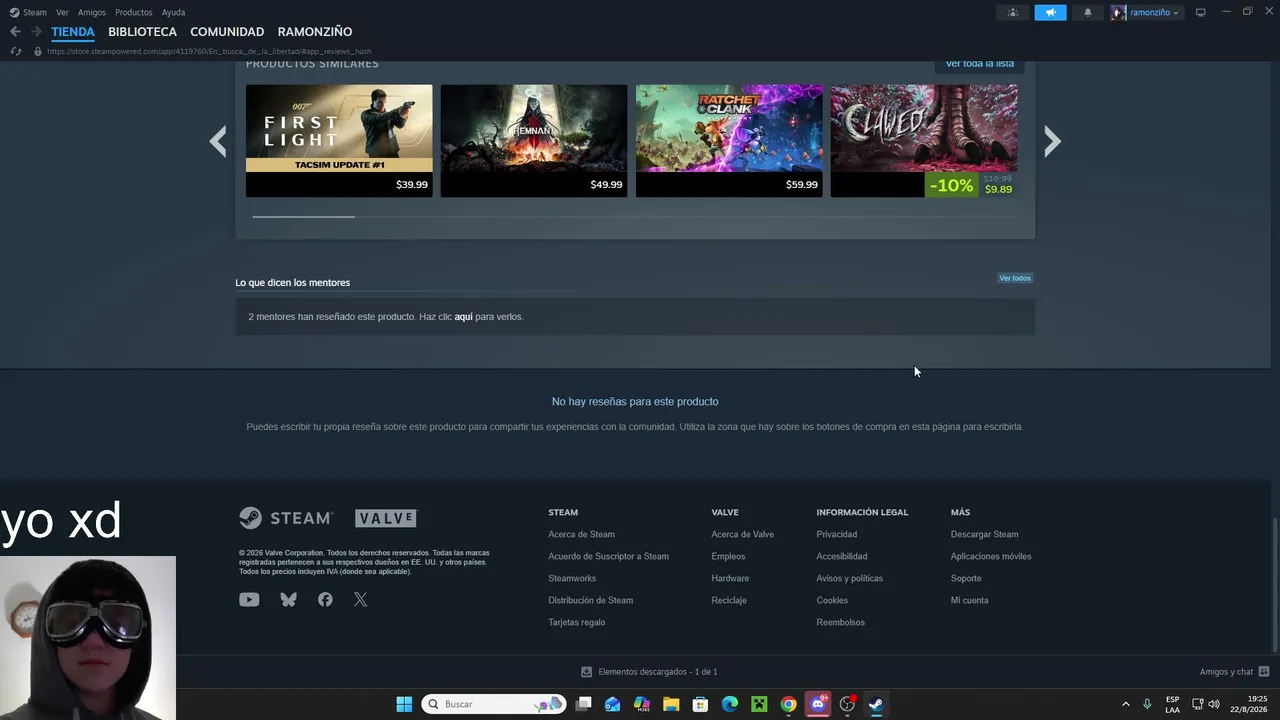
Task: Click the store URL address text
Action: tap(209, 51)
